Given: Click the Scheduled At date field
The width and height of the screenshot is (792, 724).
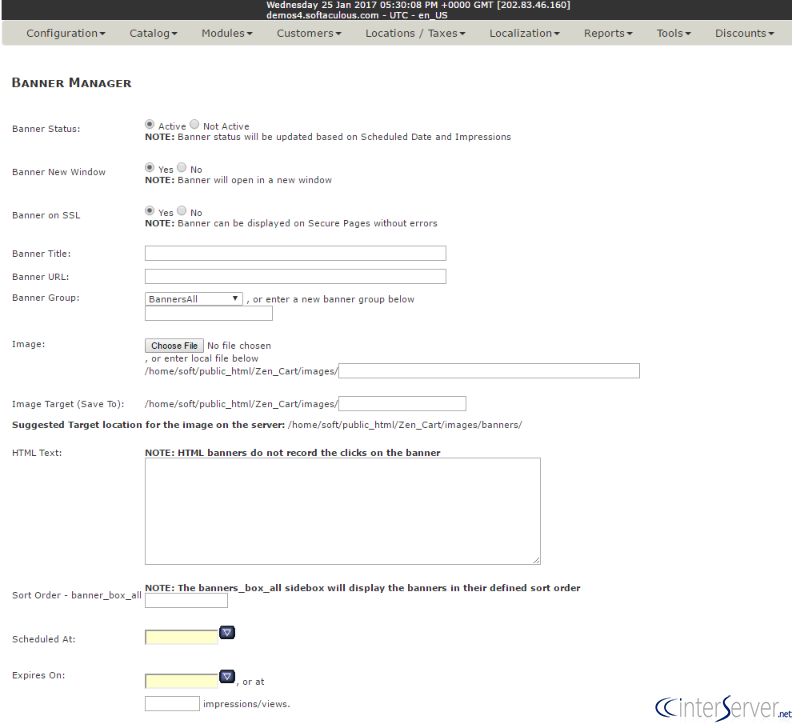Looking at the screenshot, I should (181, 637).
